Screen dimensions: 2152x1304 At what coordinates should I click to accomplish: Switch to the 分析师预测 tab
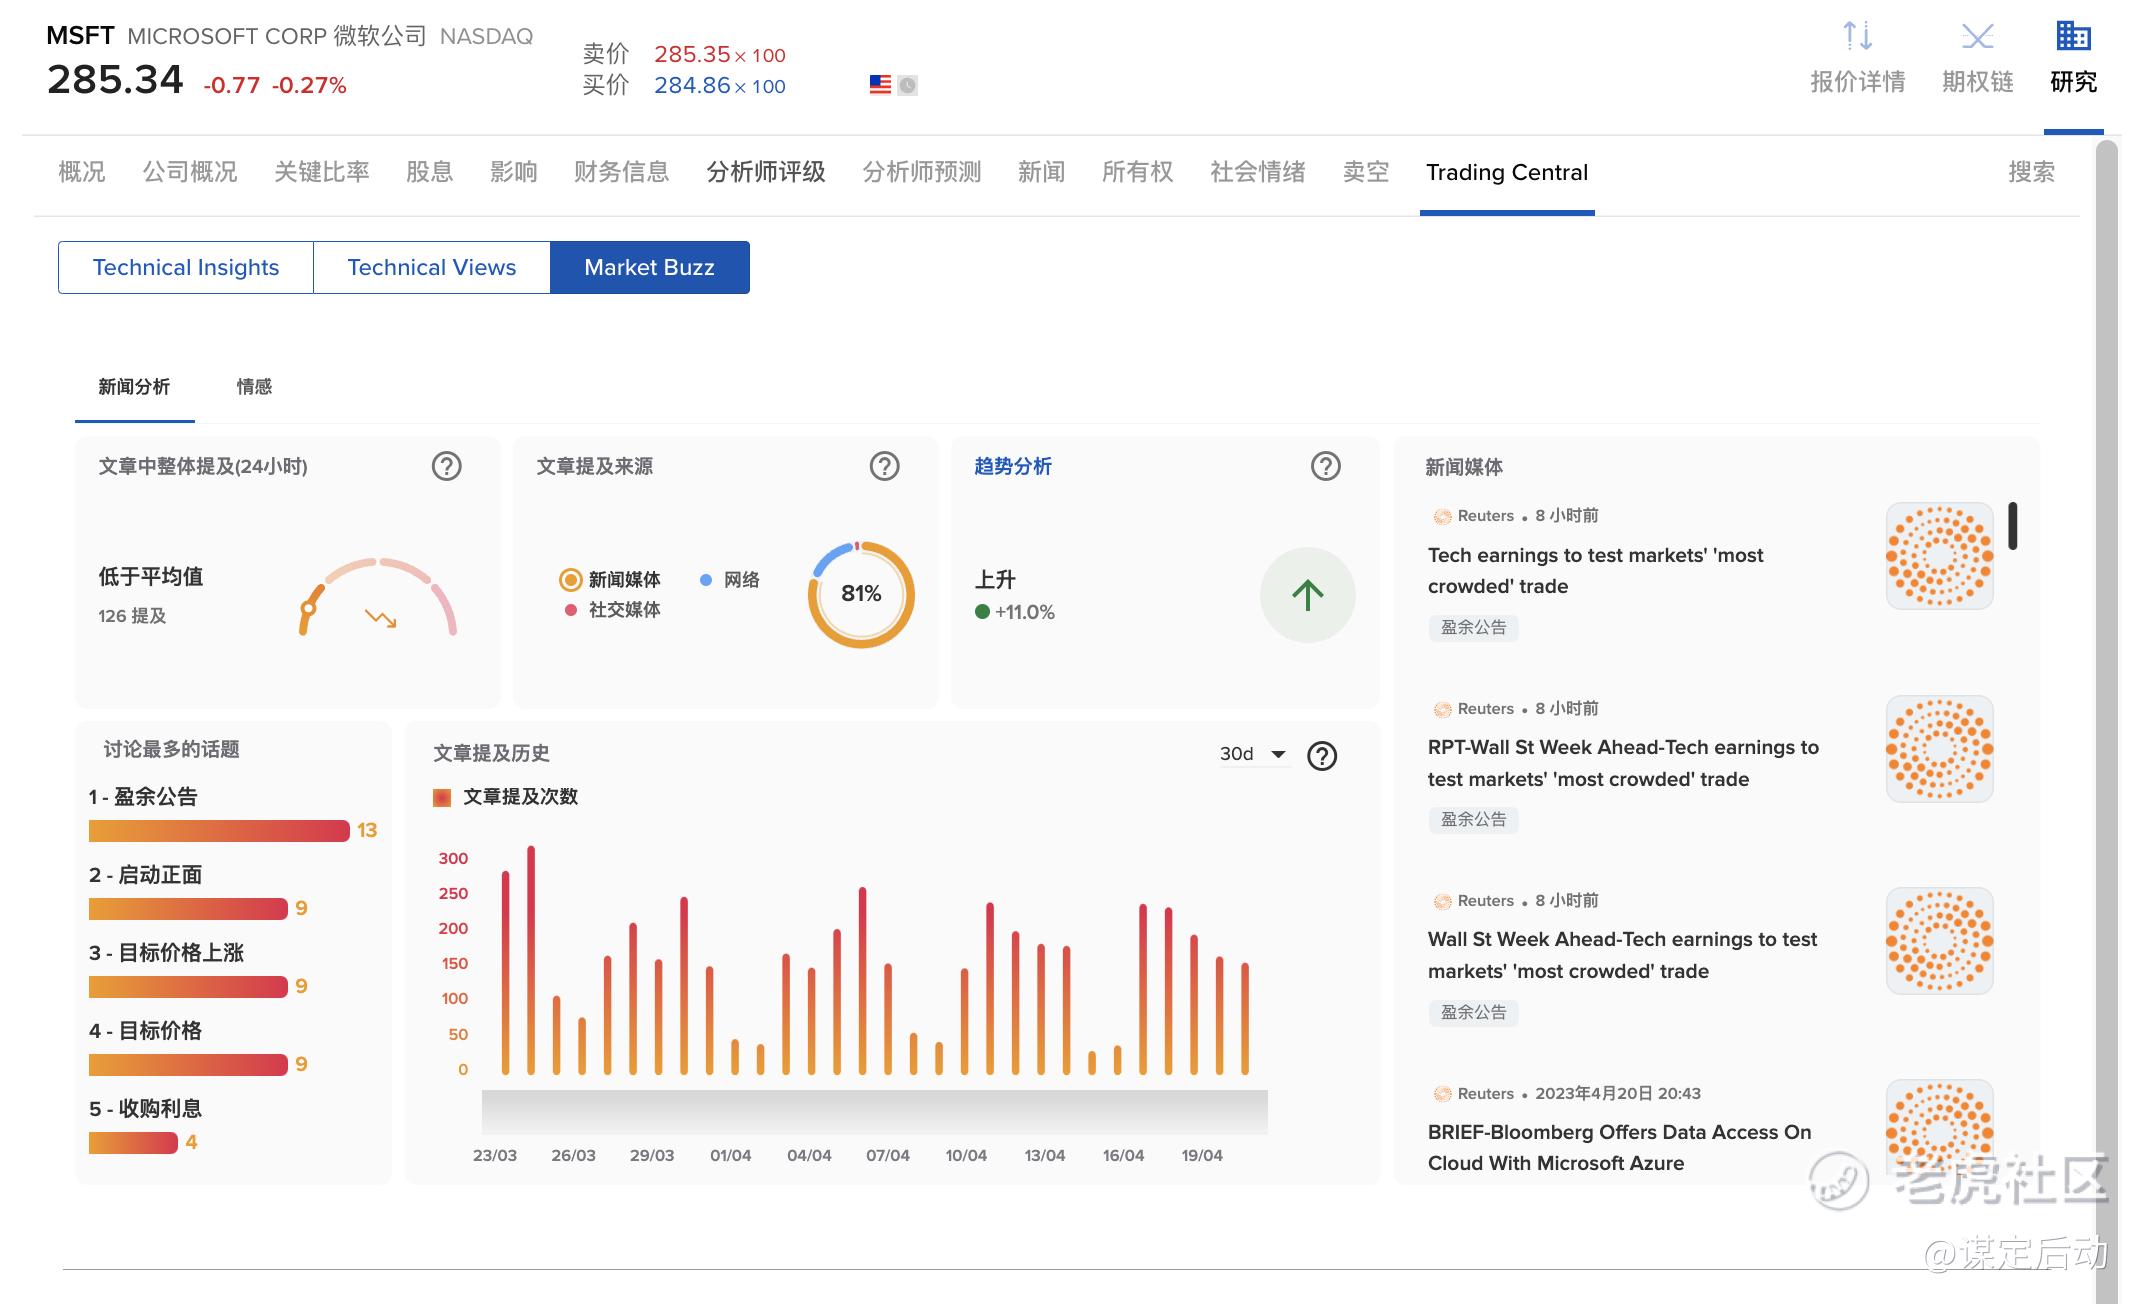[921, 172]
